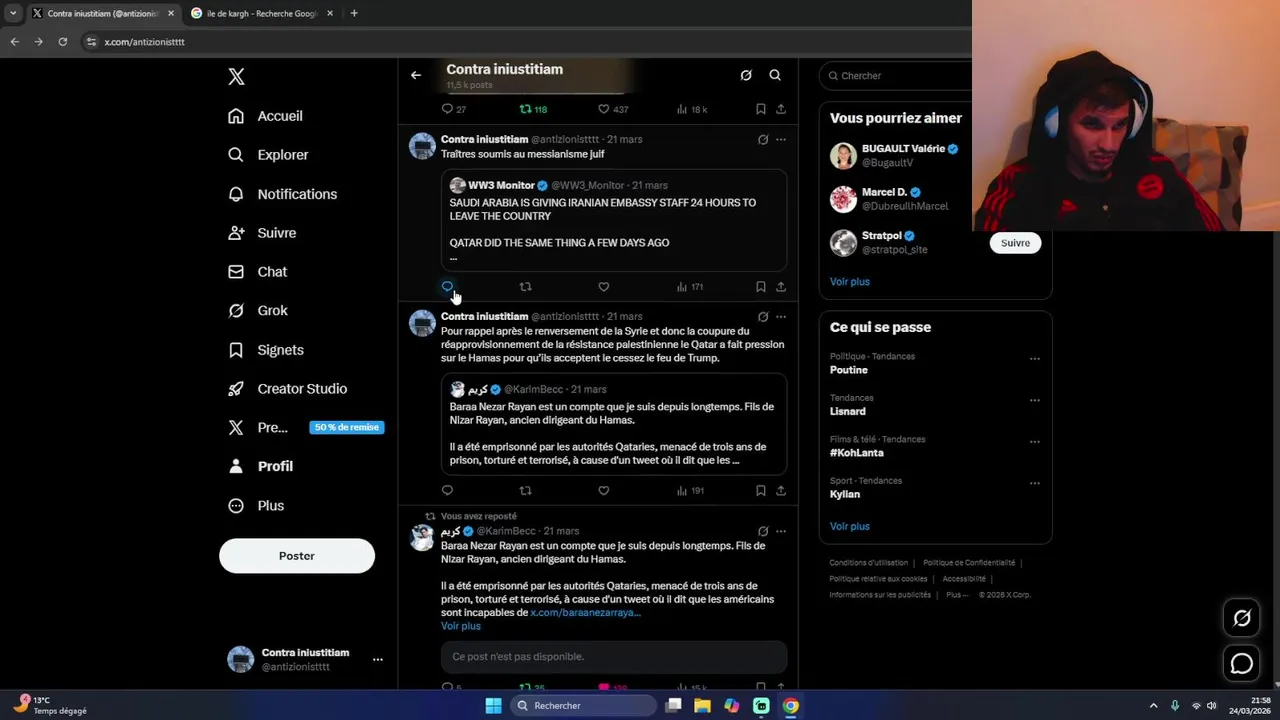1280x720 pixels.
Task: Open floating Grok button at bottom right
Action: pyautogui.click(x=1242, y=619)
